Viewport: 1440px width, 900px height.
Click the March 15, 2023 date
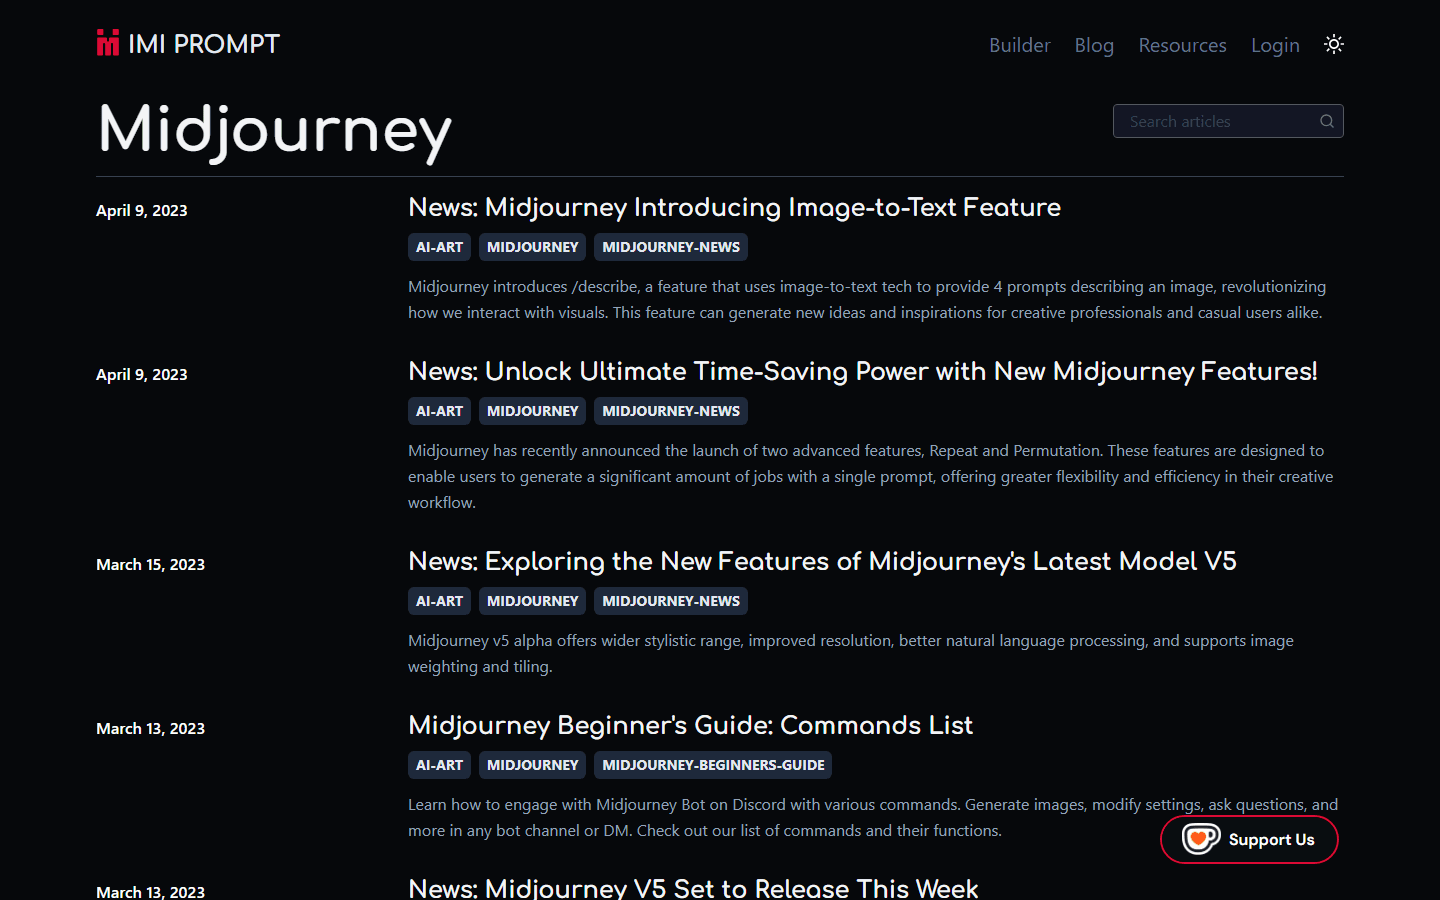(x=150, y=564)
